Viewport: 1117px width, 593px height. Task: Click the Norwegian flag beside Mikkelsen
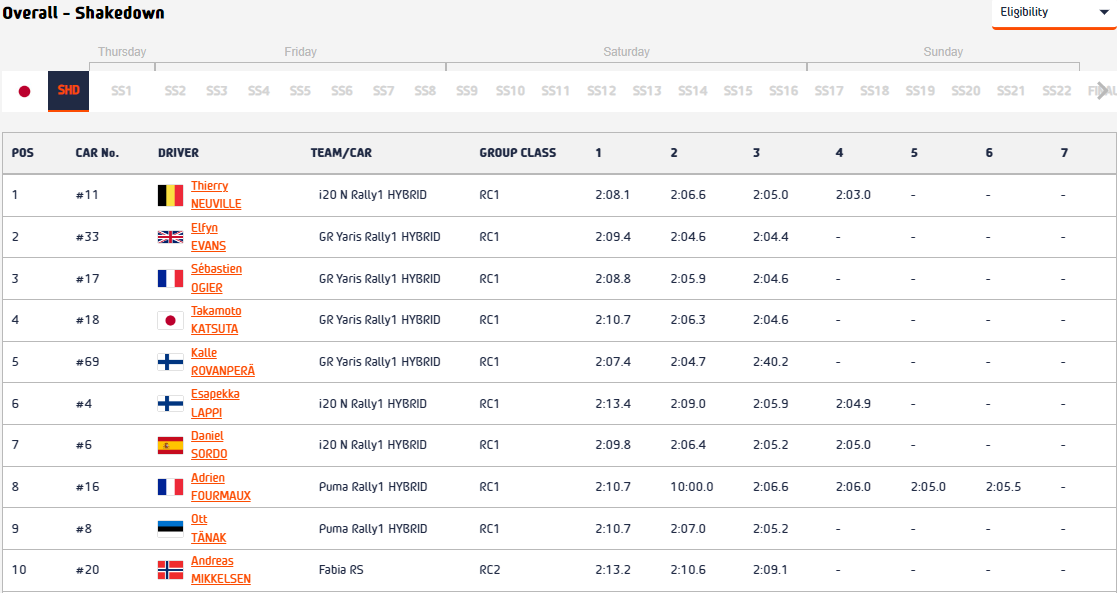[x=170, y=570]
